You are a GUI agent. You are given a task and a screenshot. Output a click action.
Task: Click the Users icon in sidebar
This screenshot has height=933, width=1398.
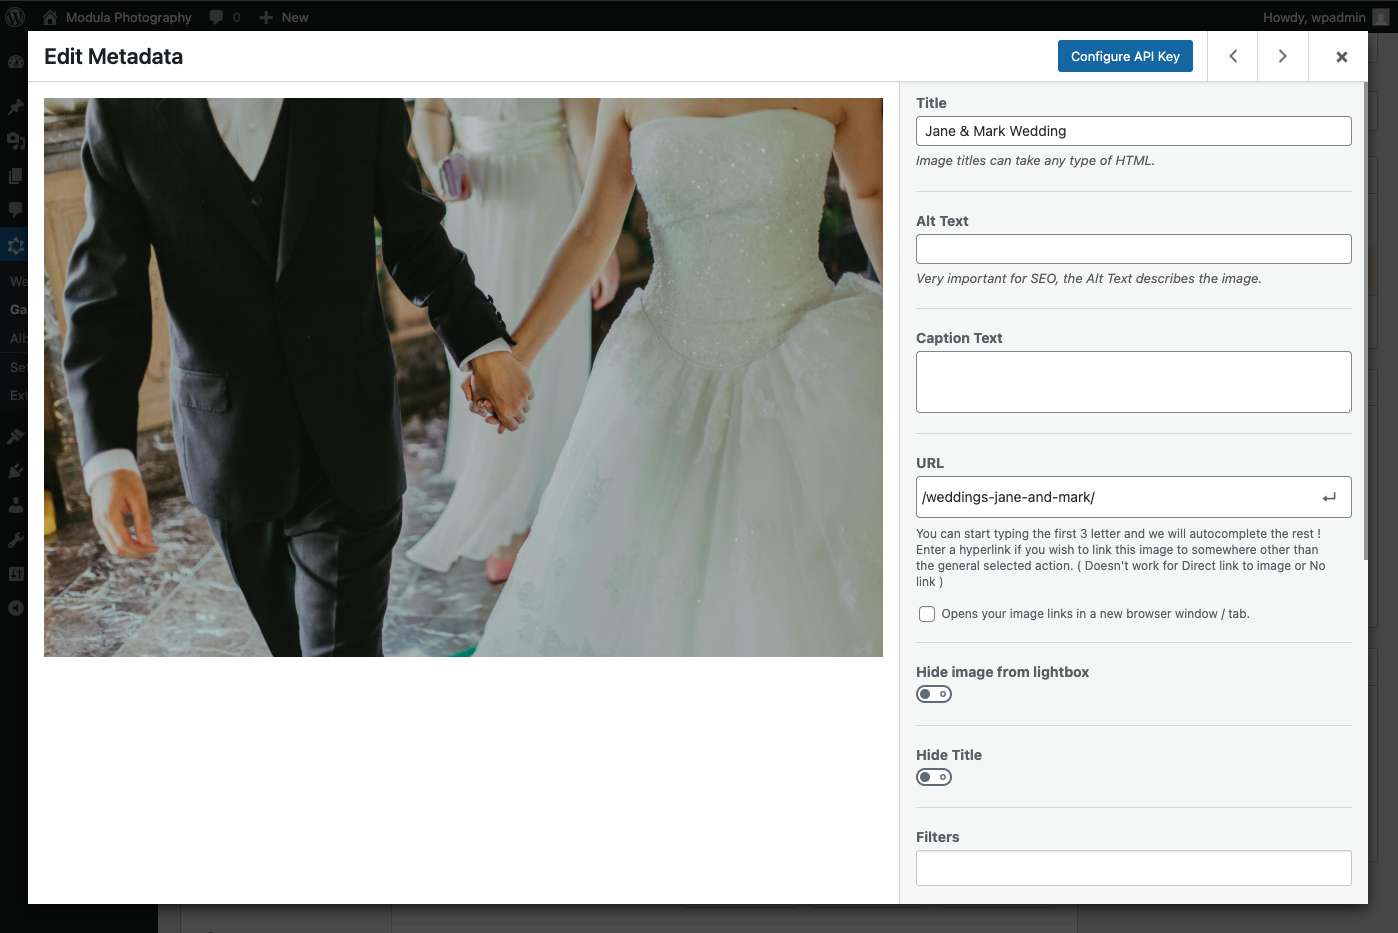[x=15, y=505]
